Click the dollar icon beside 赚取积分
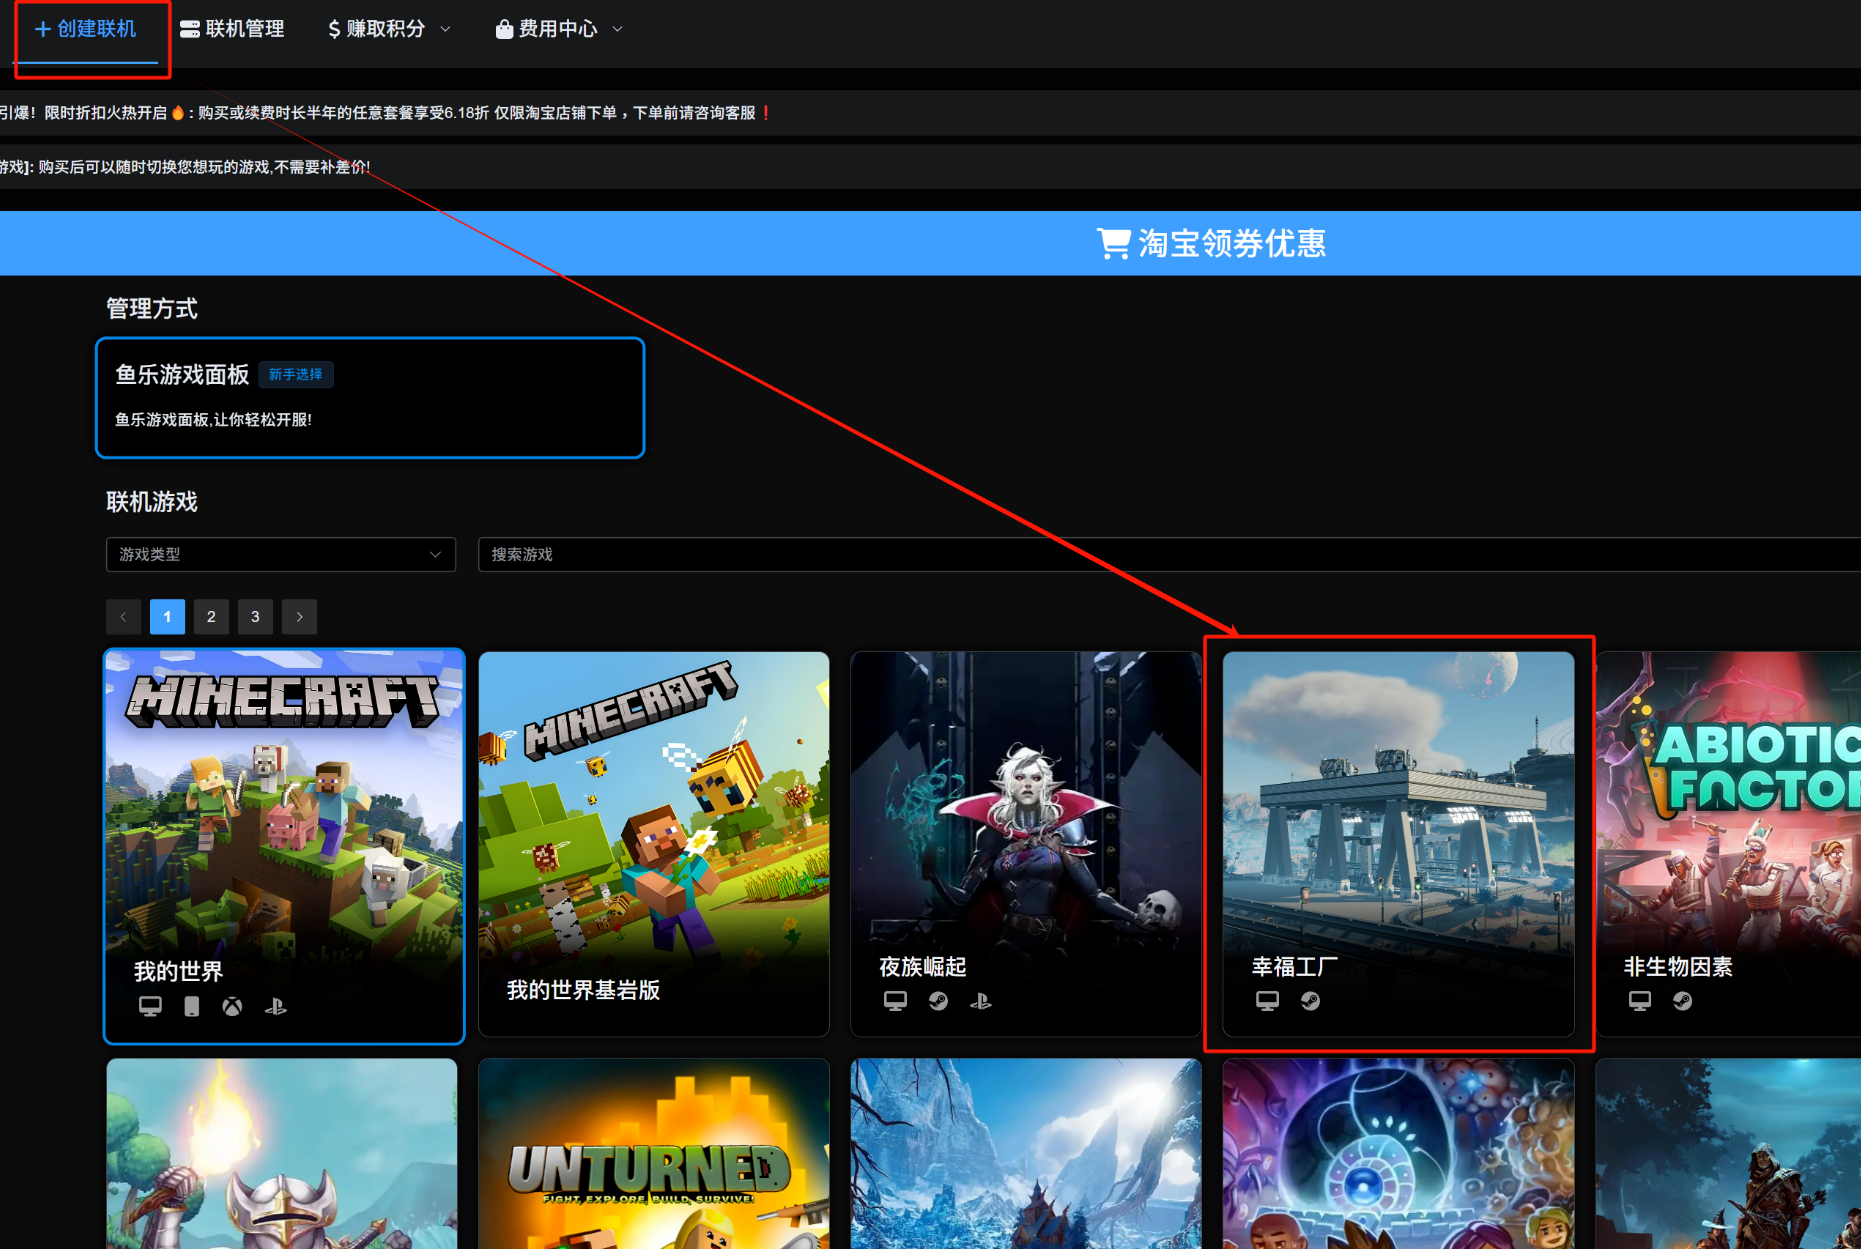 pyautogui.click(x=334, y=30)
